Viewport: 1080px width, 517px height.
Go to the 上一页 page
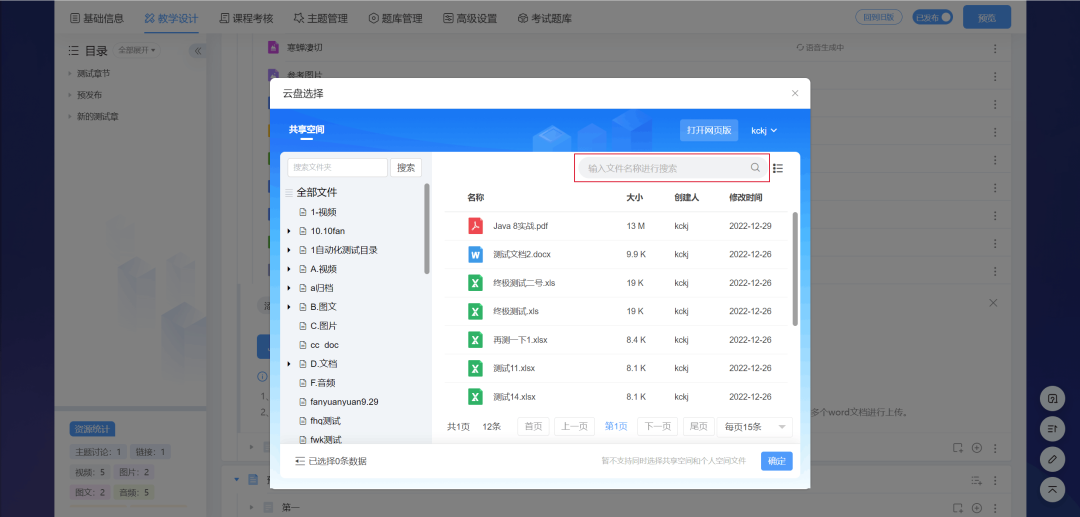[x=574, y=427]
